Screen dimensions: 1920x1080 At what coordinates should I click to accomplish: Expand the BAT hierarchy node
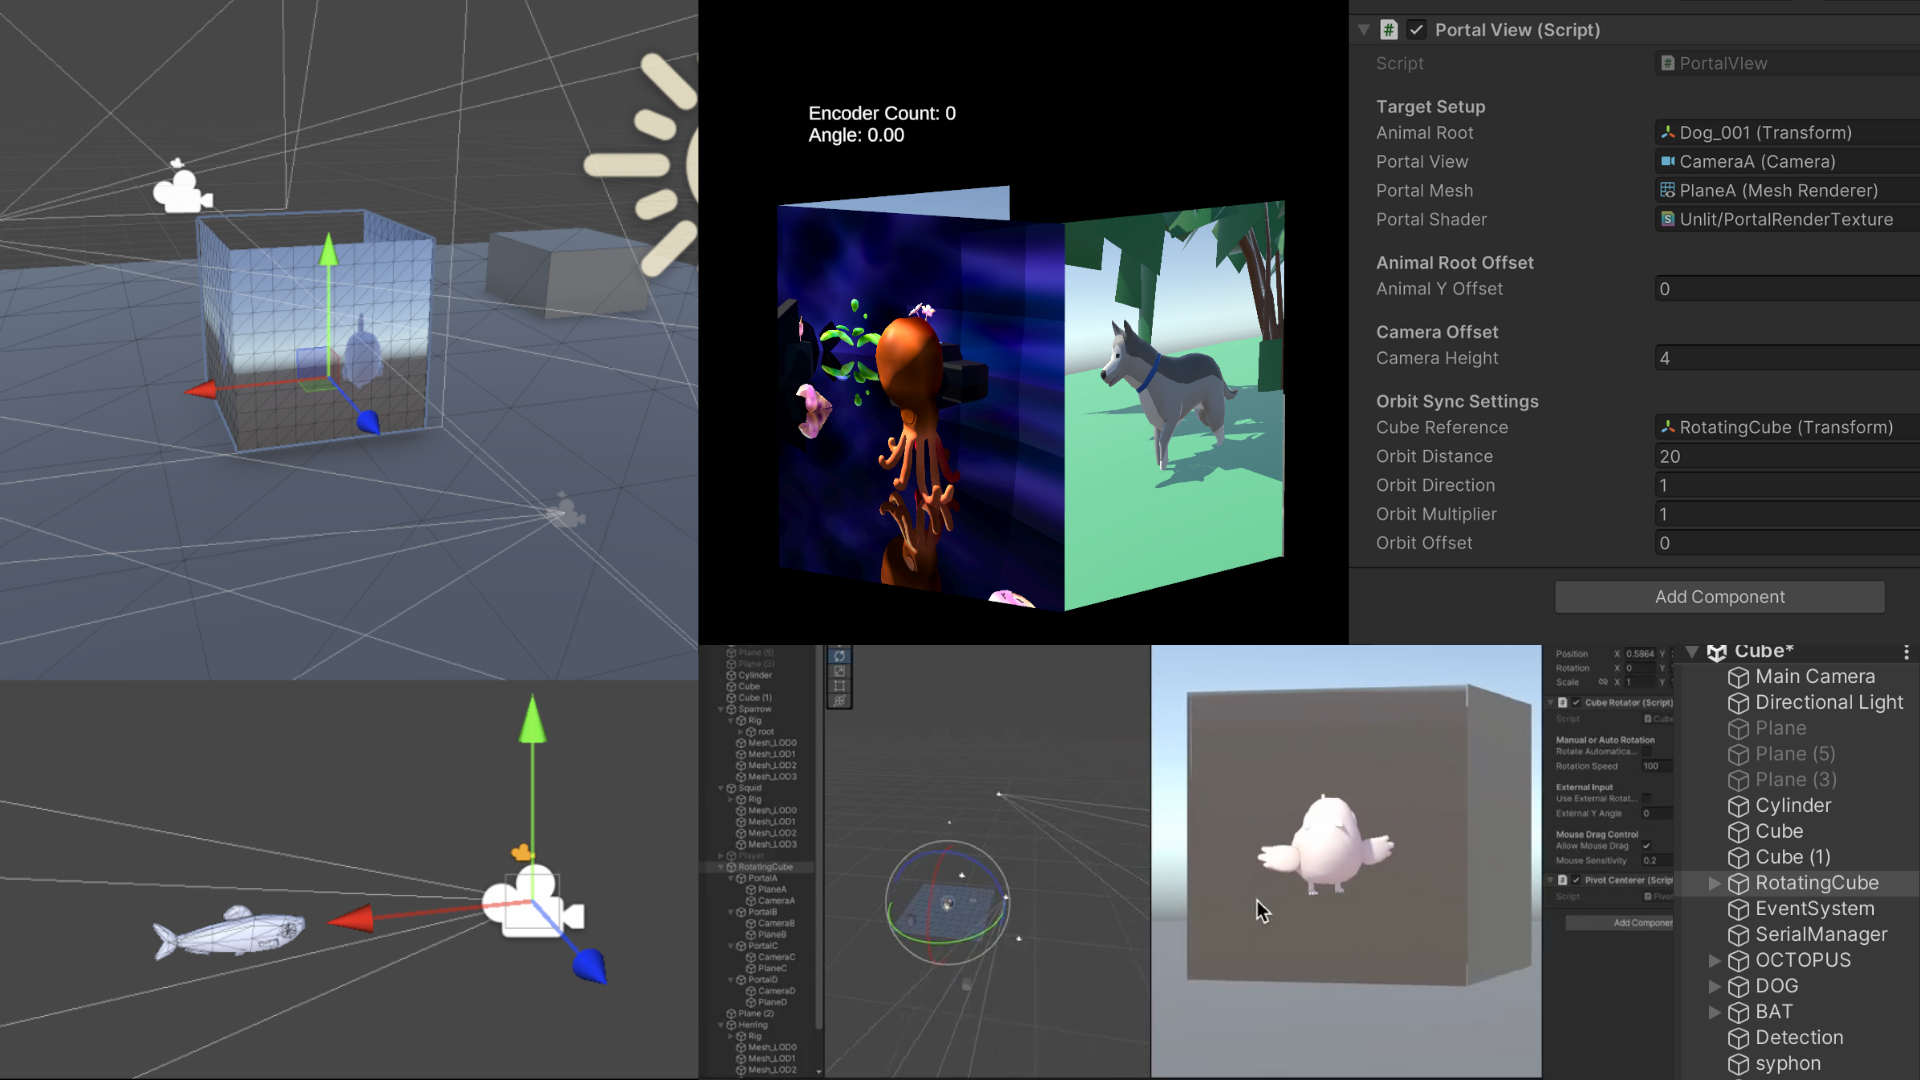(1714, 1012)
